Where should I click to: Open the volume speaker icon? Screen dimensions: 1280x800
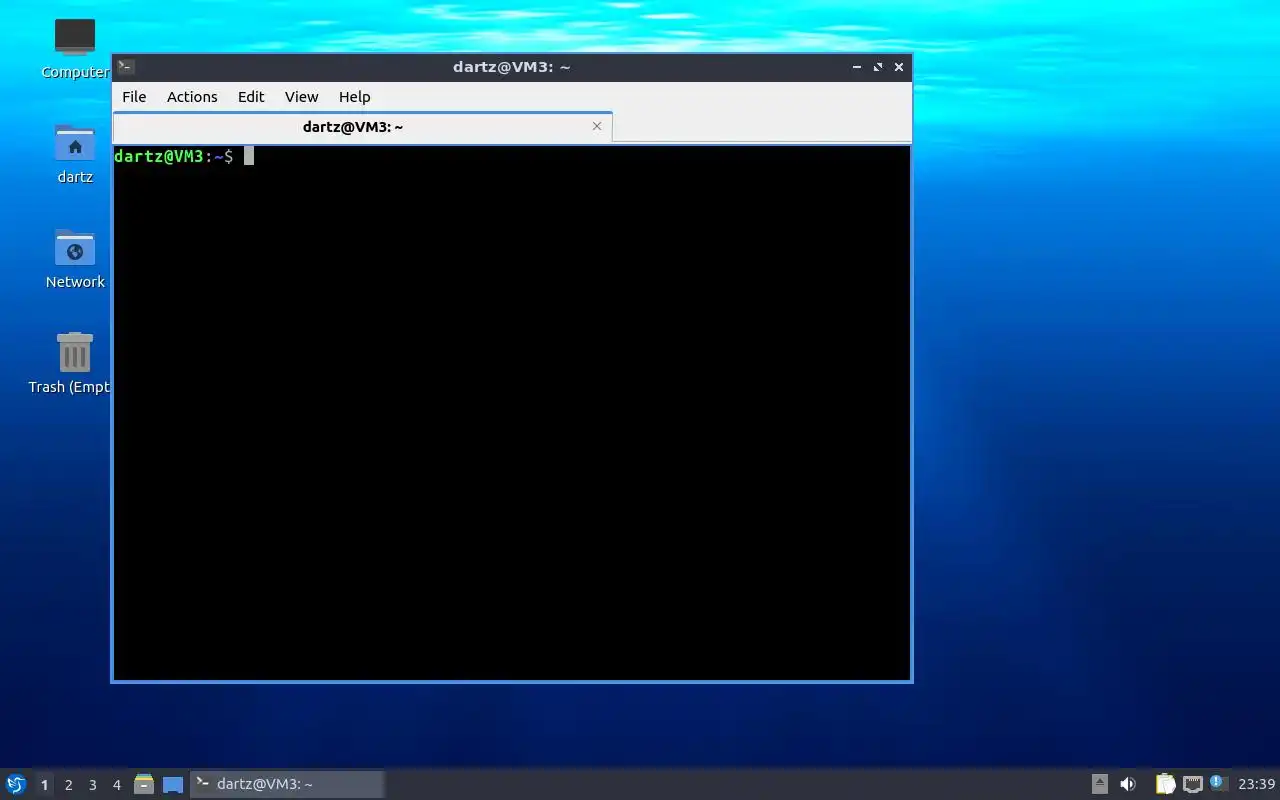[x=1128, y=784]
